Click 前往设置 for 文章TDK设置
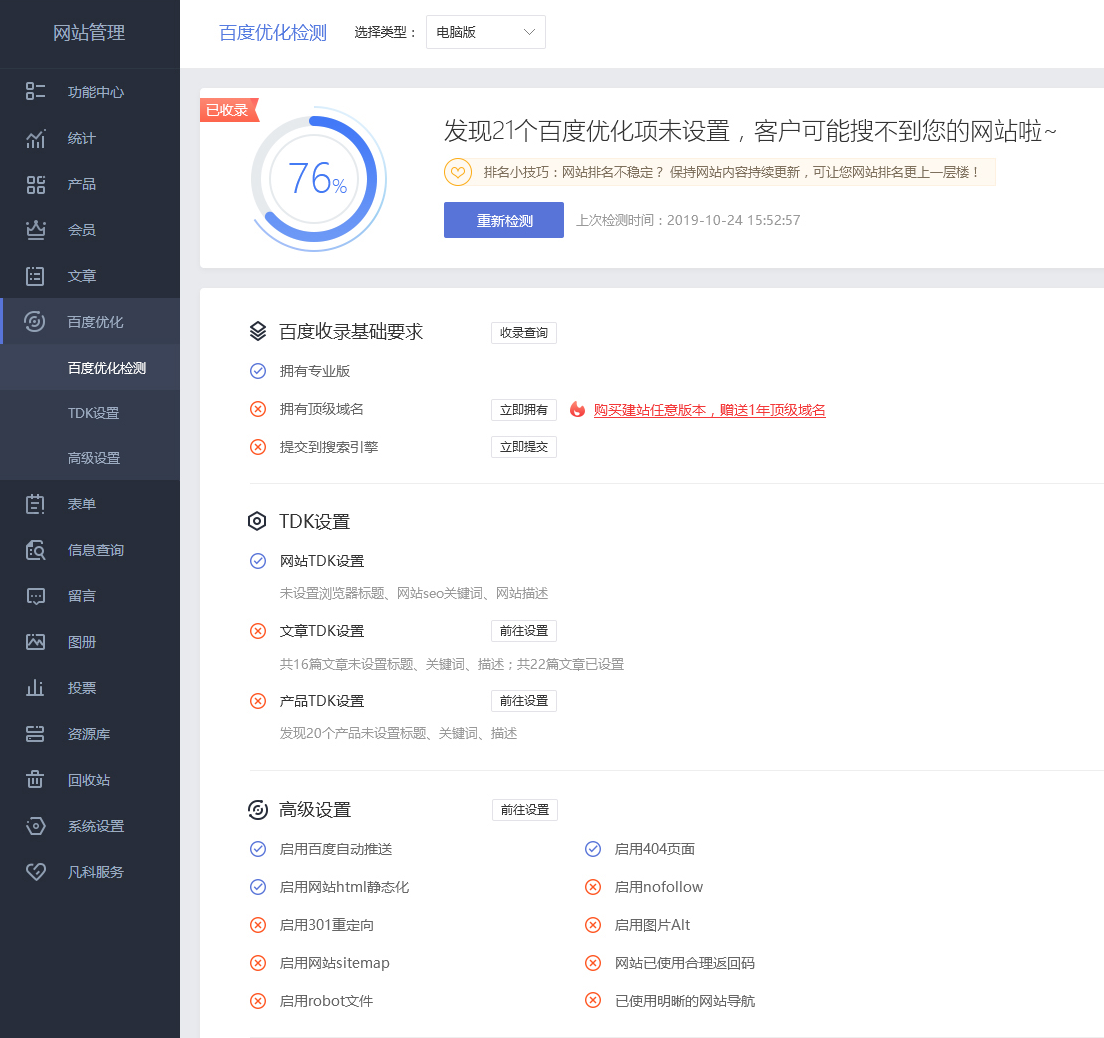Screen dimensions: 1104x1038 click(524, 631)
